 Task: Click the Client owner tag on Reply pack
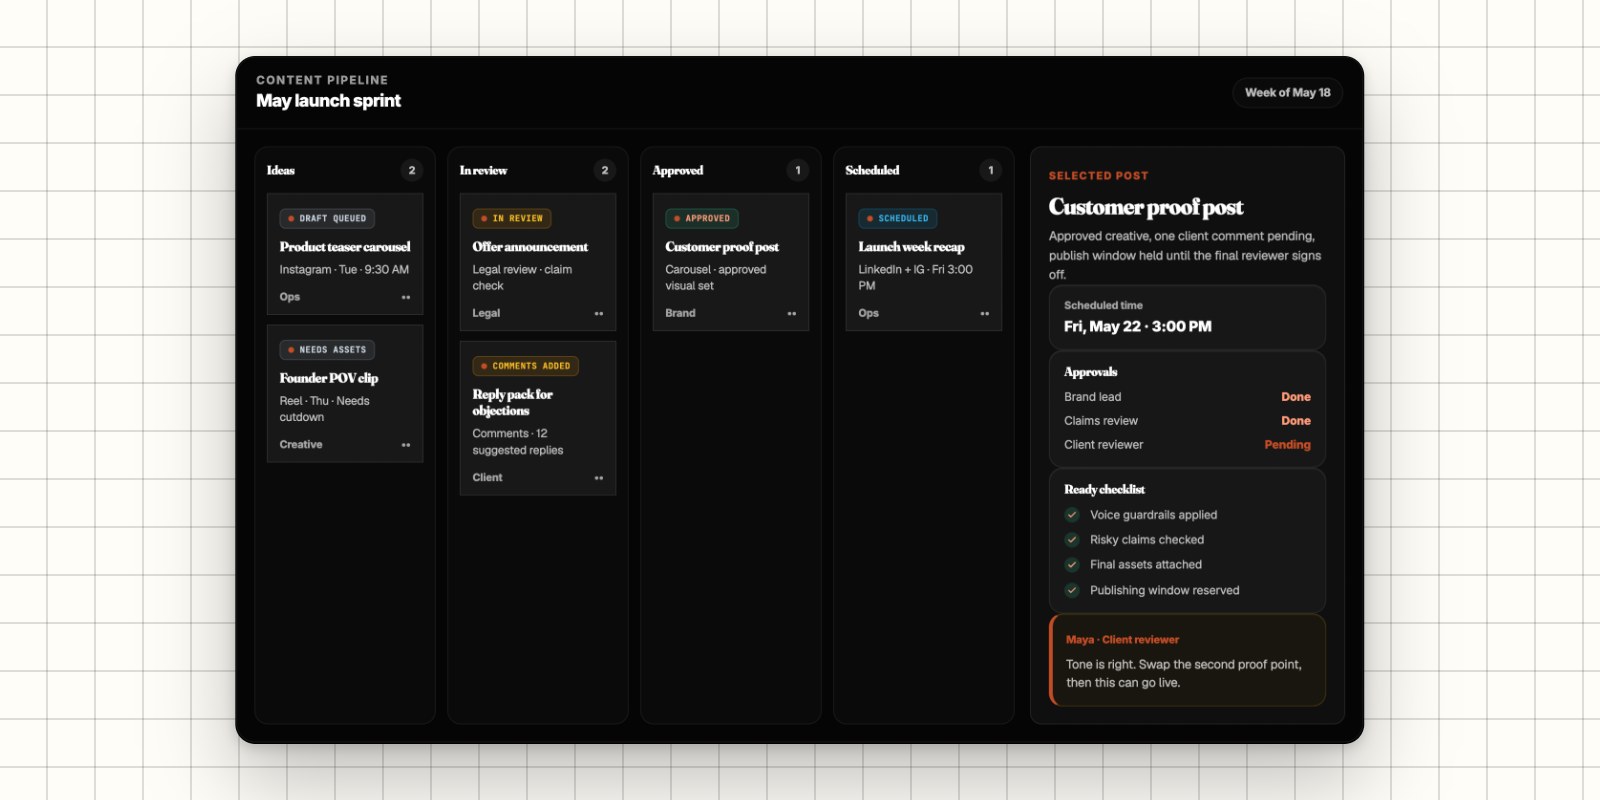click(488, 478)
